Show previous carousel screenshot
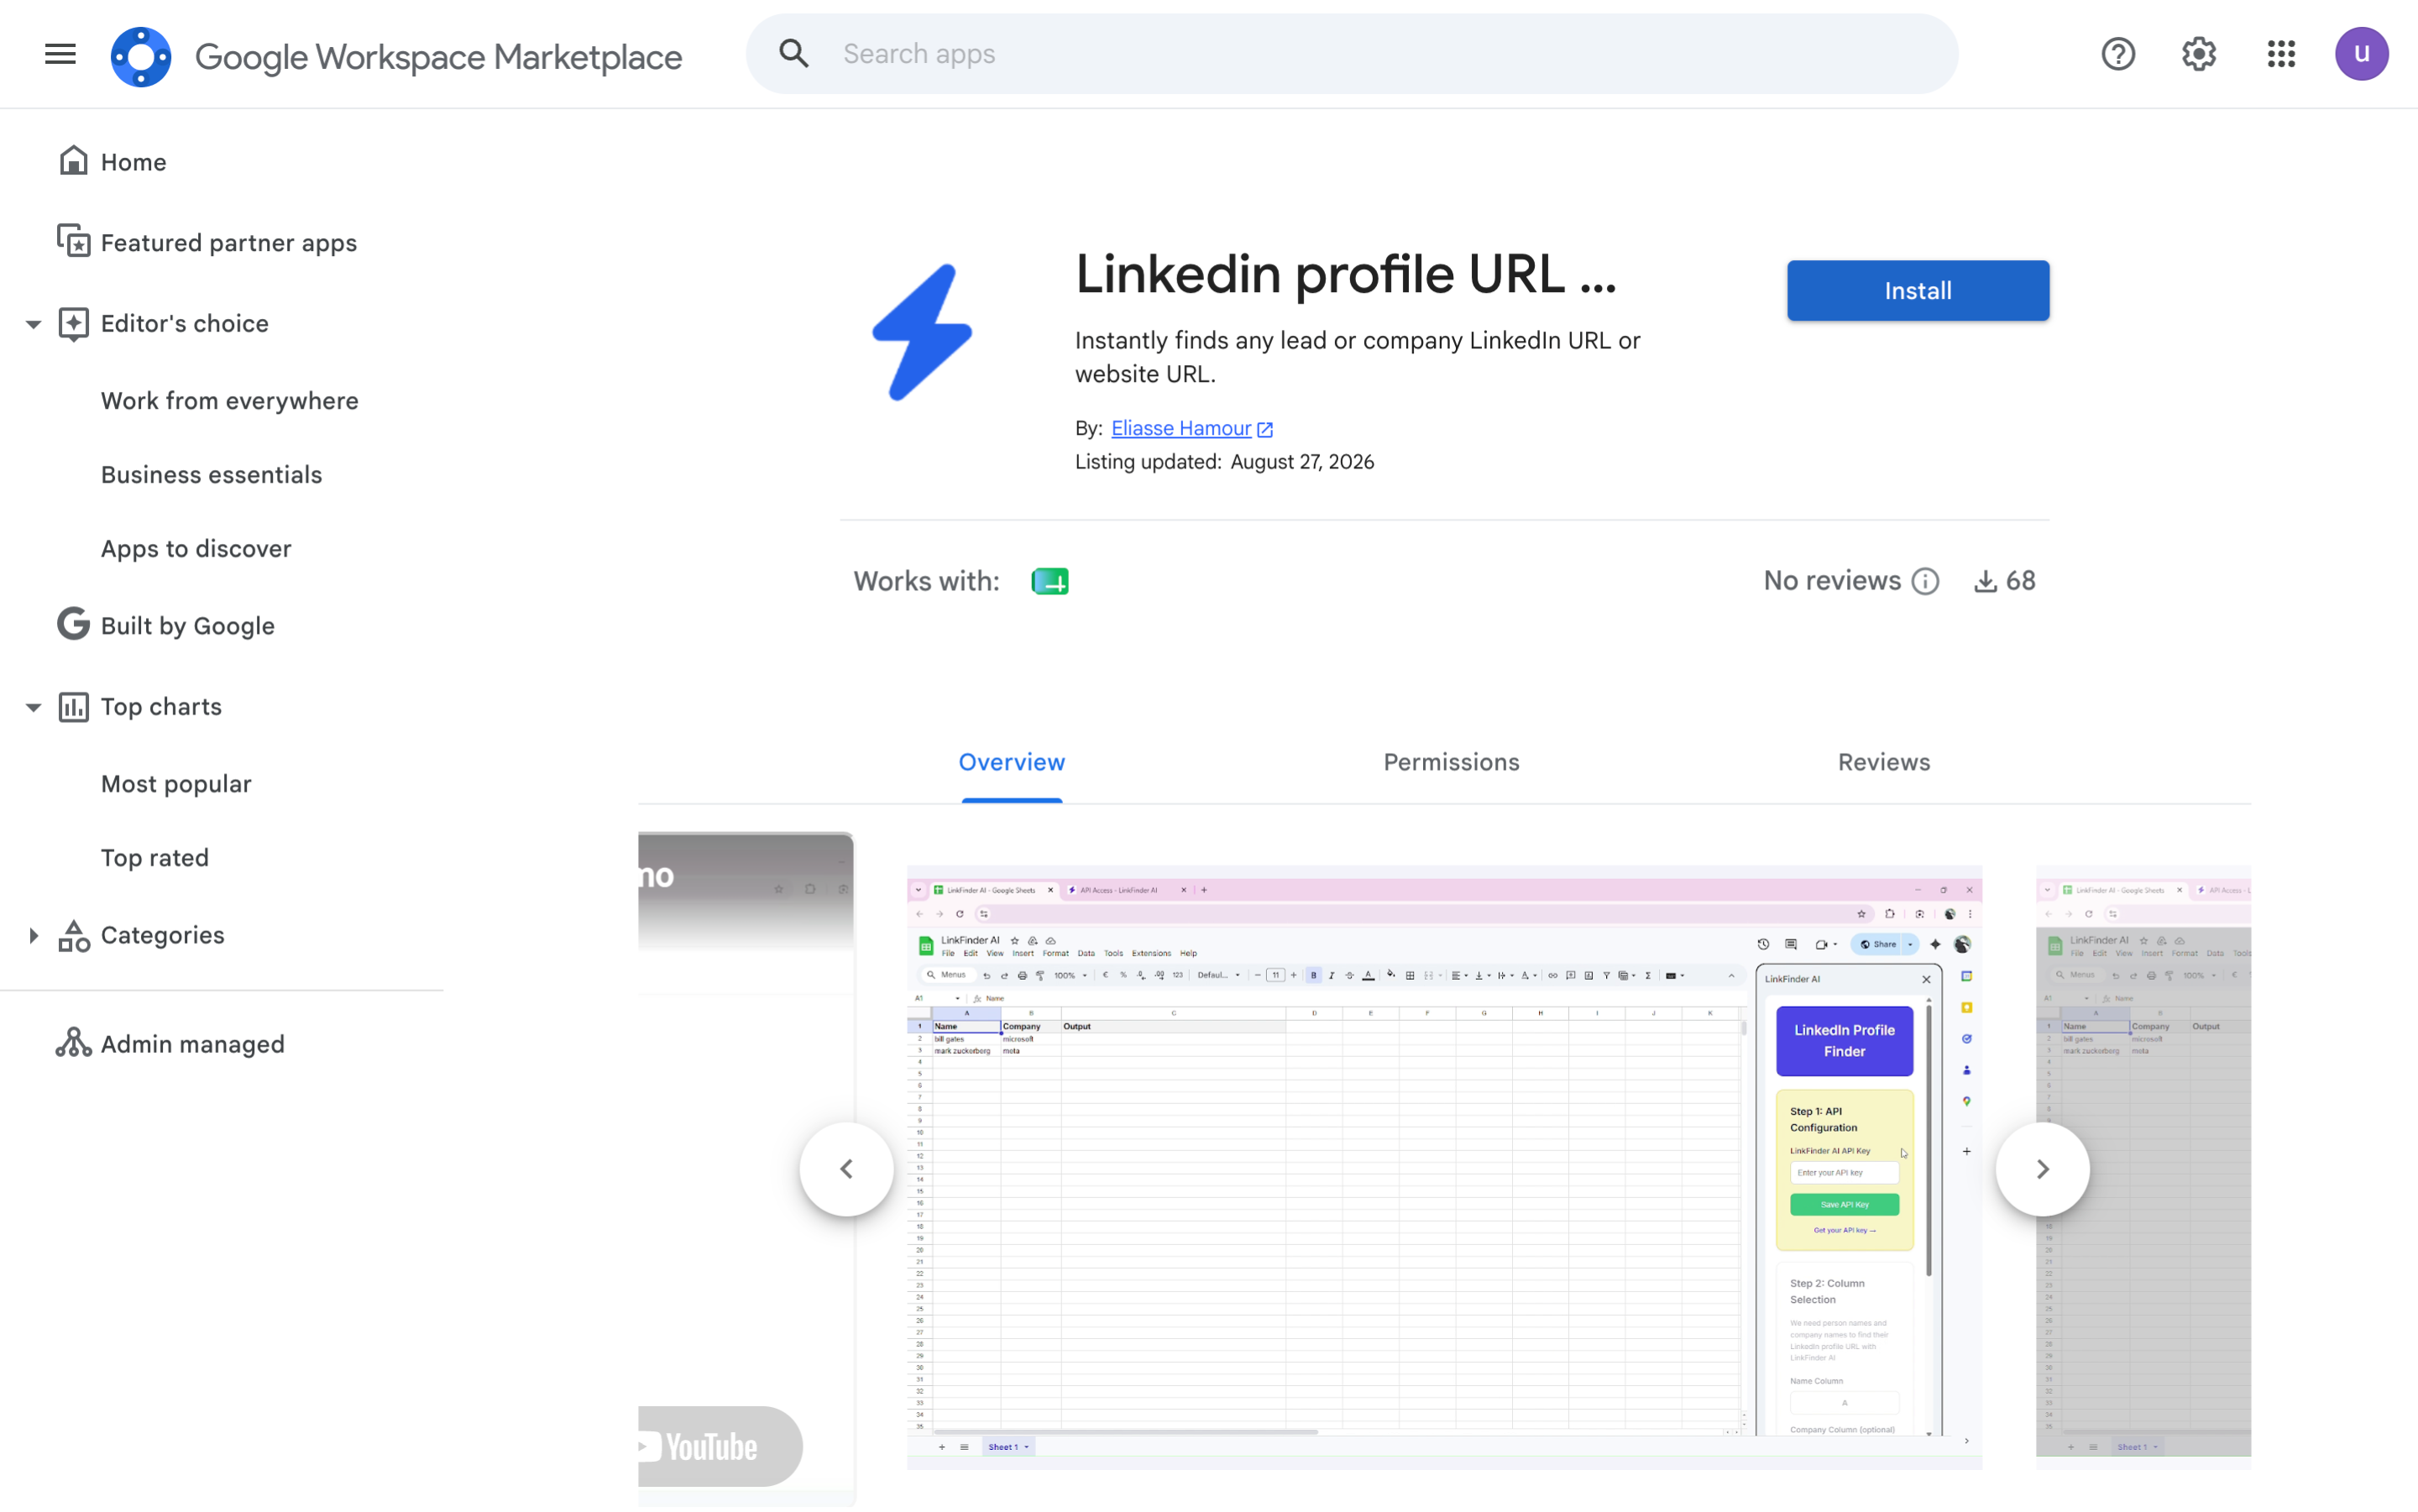 (846, 1169)
